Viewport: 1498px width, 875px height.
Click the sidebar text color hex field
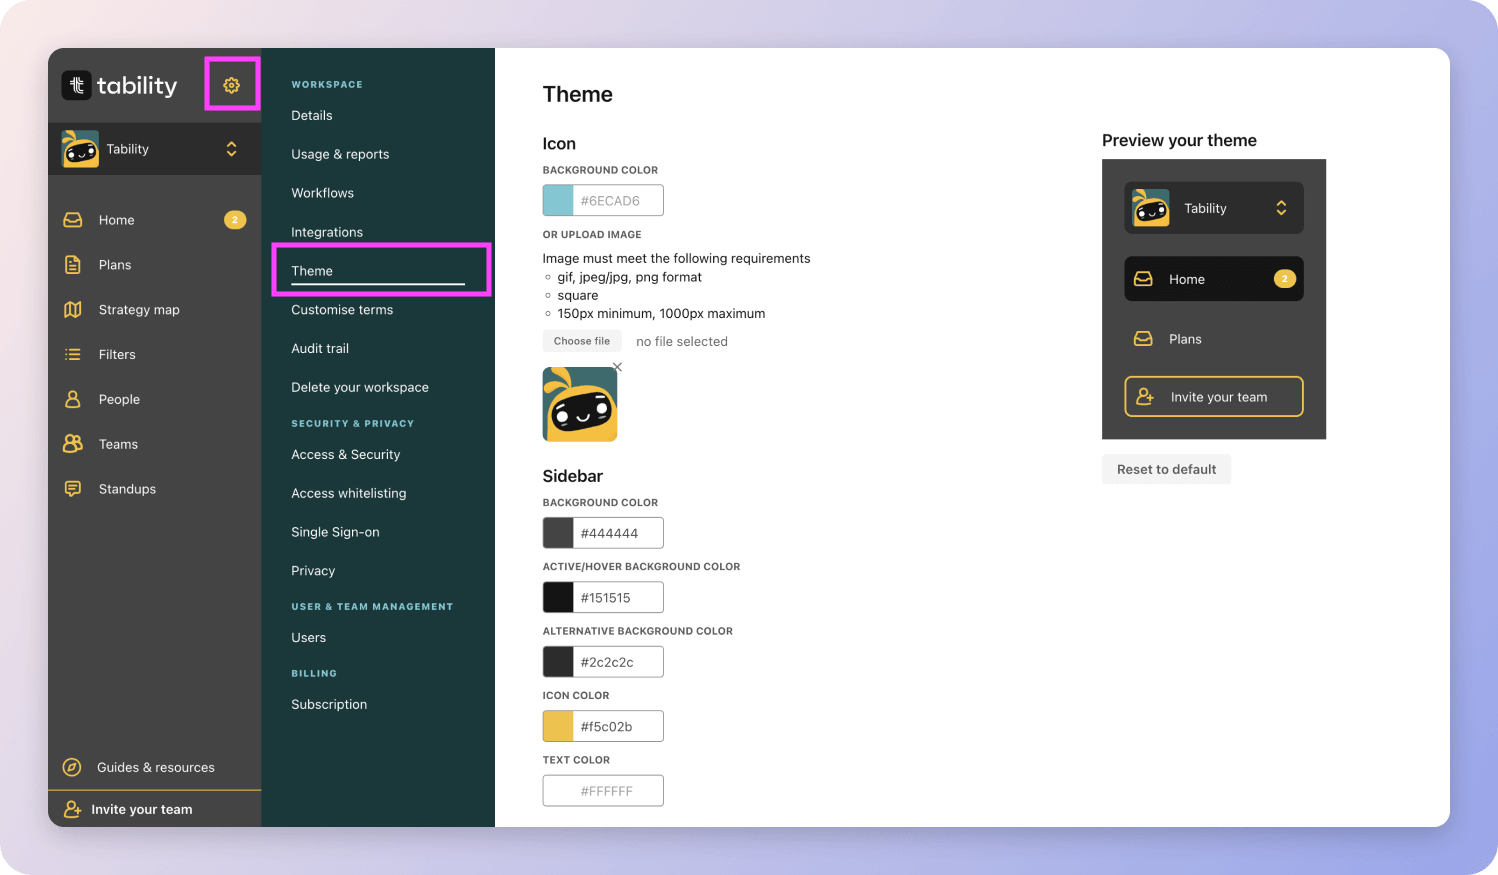coord(617,791)
